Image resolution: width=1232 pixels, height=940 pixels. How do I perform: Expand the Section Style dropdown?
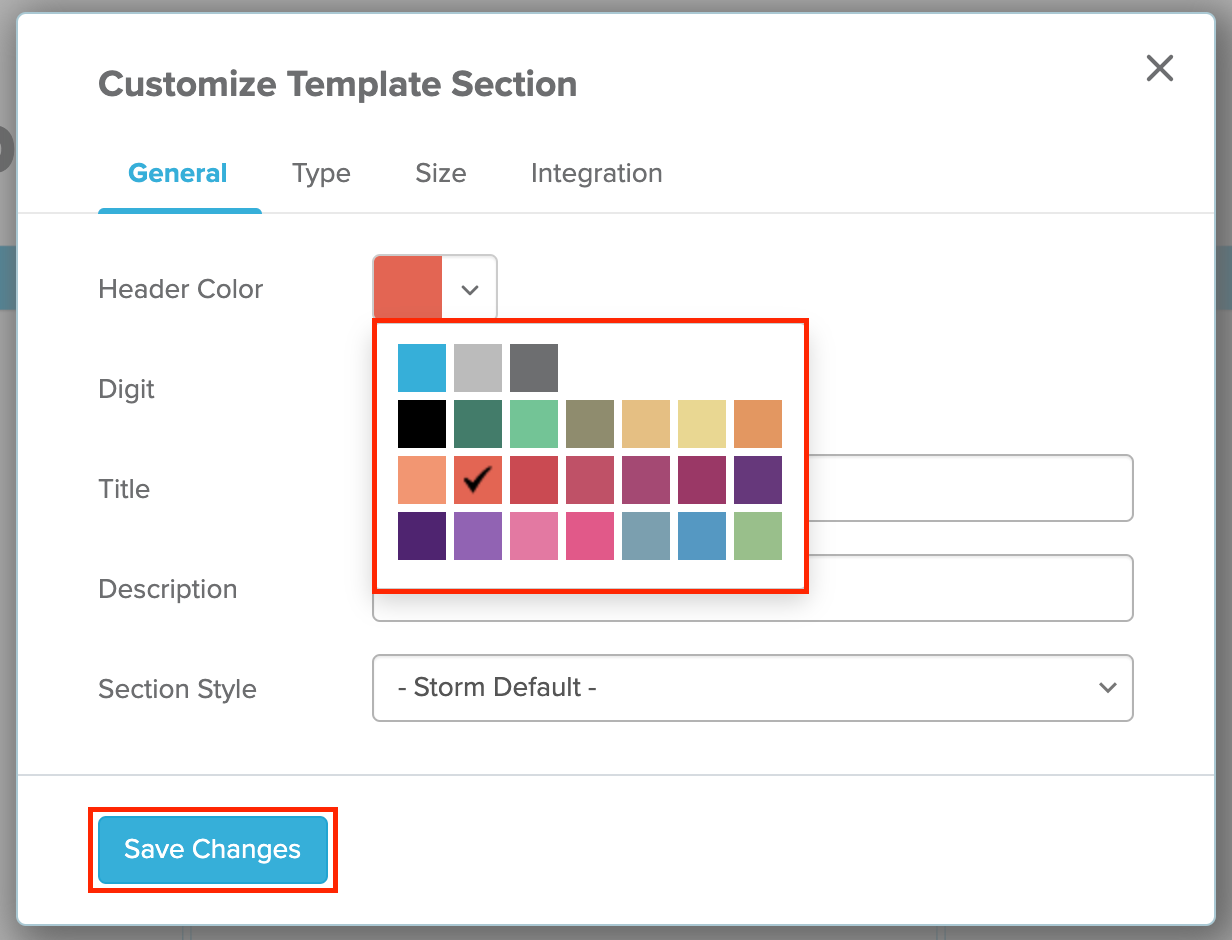[753, 688]
